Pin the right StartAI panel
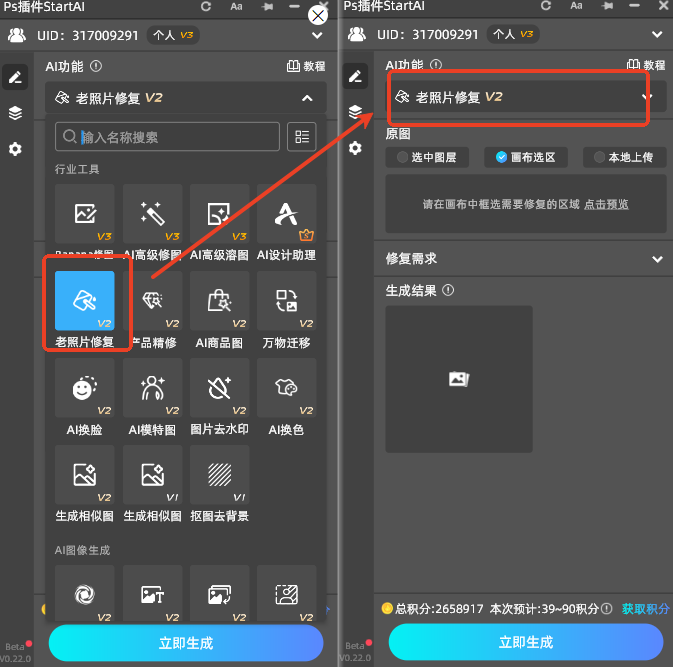The image size is (673, 667). tap(607, 6)
